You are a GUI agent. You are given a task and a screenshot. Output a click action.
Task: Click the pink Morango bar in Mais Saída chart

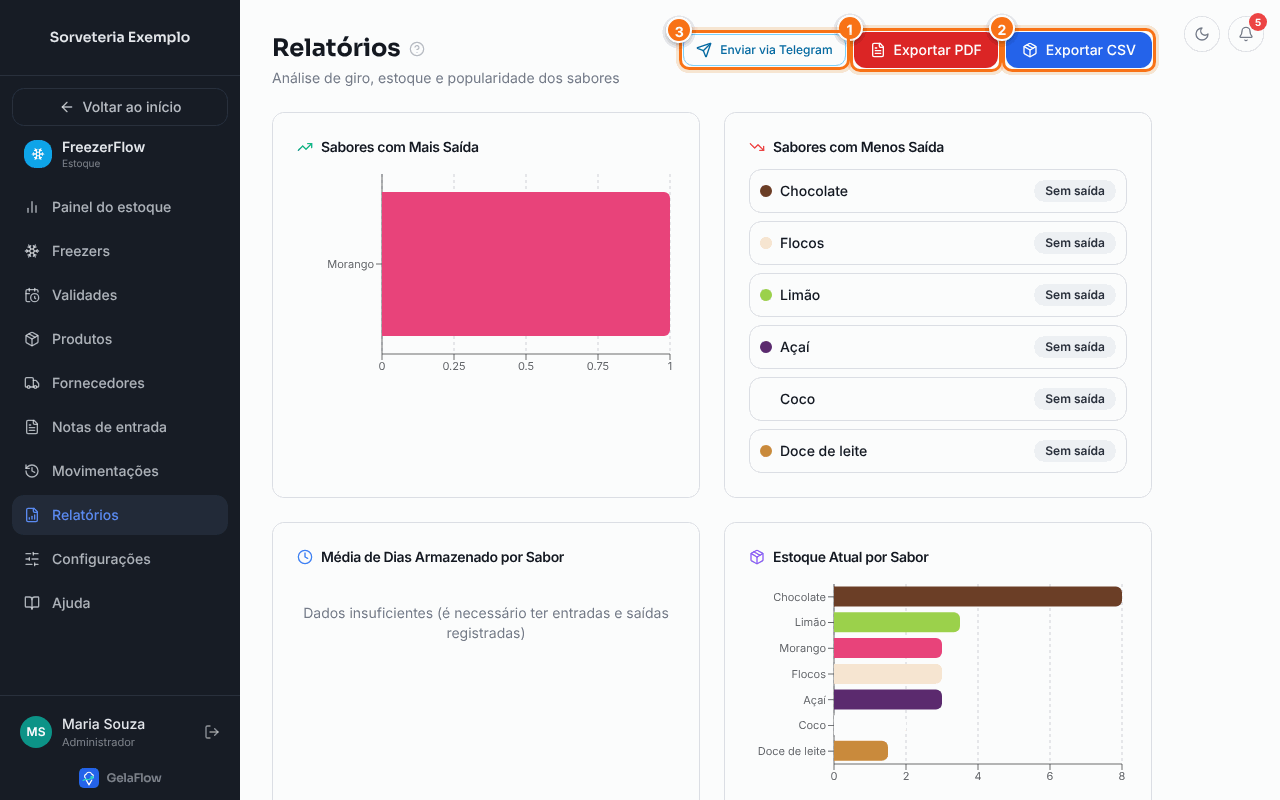526,264
